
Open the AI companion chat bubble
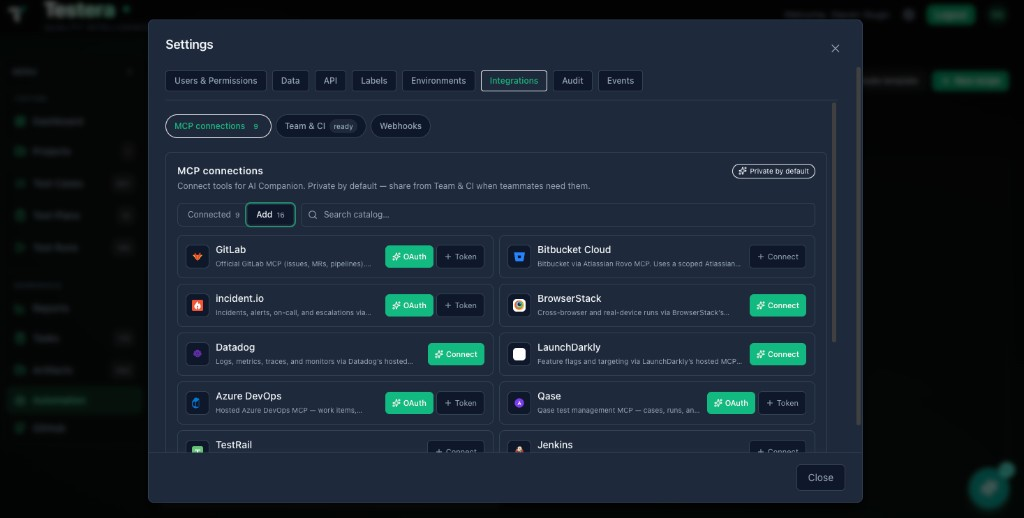coord(989,488)
